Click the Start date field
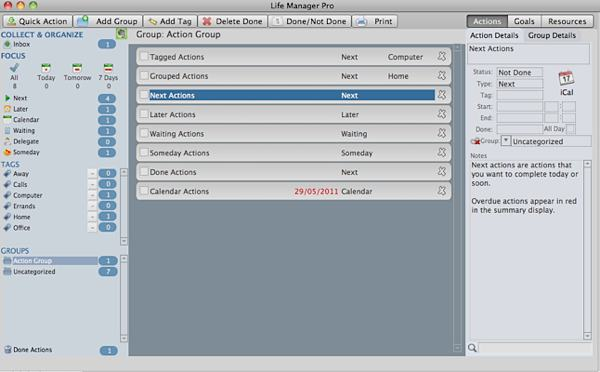 (x=520, y=106)
